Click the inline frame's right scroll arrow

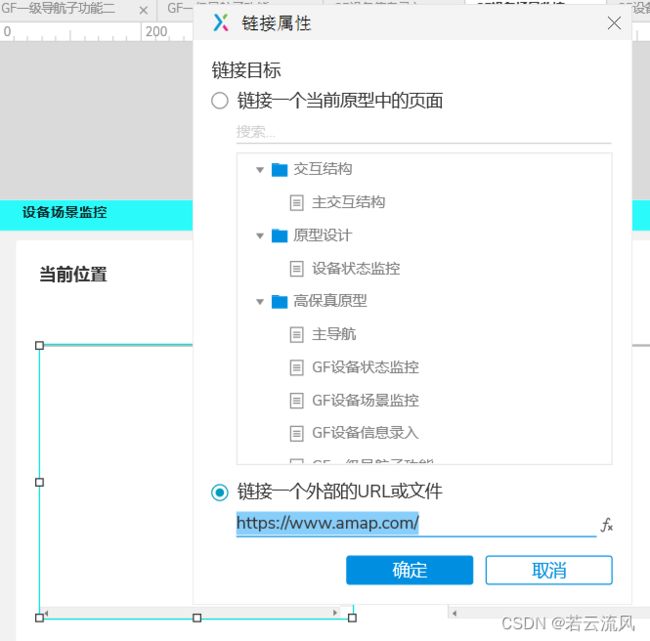pyautogui.click(x=335, y=612)
